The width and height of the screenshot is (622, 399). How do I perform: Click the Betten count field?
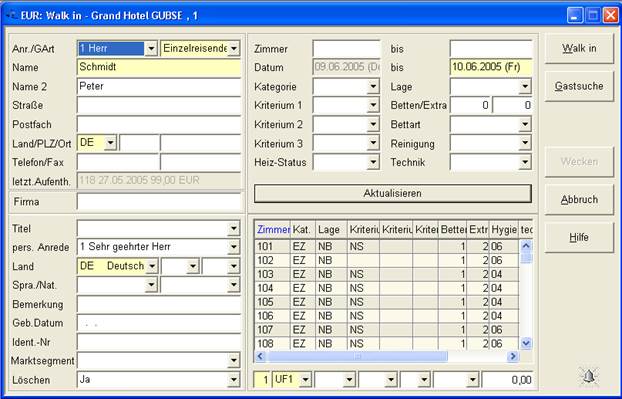(470, 105)
